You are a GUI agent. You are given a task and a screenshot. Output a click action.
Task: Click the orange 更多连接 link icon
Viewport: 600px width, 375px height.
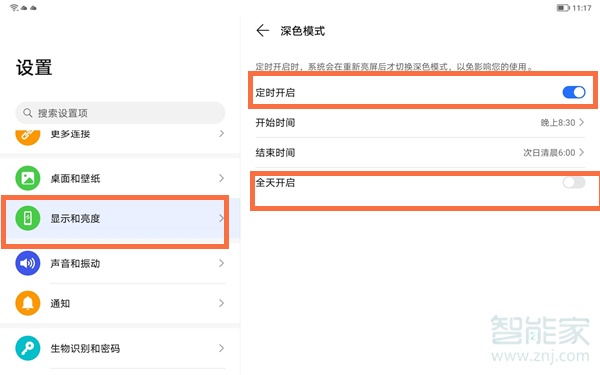pyautogui.click(x=28, y=136)
